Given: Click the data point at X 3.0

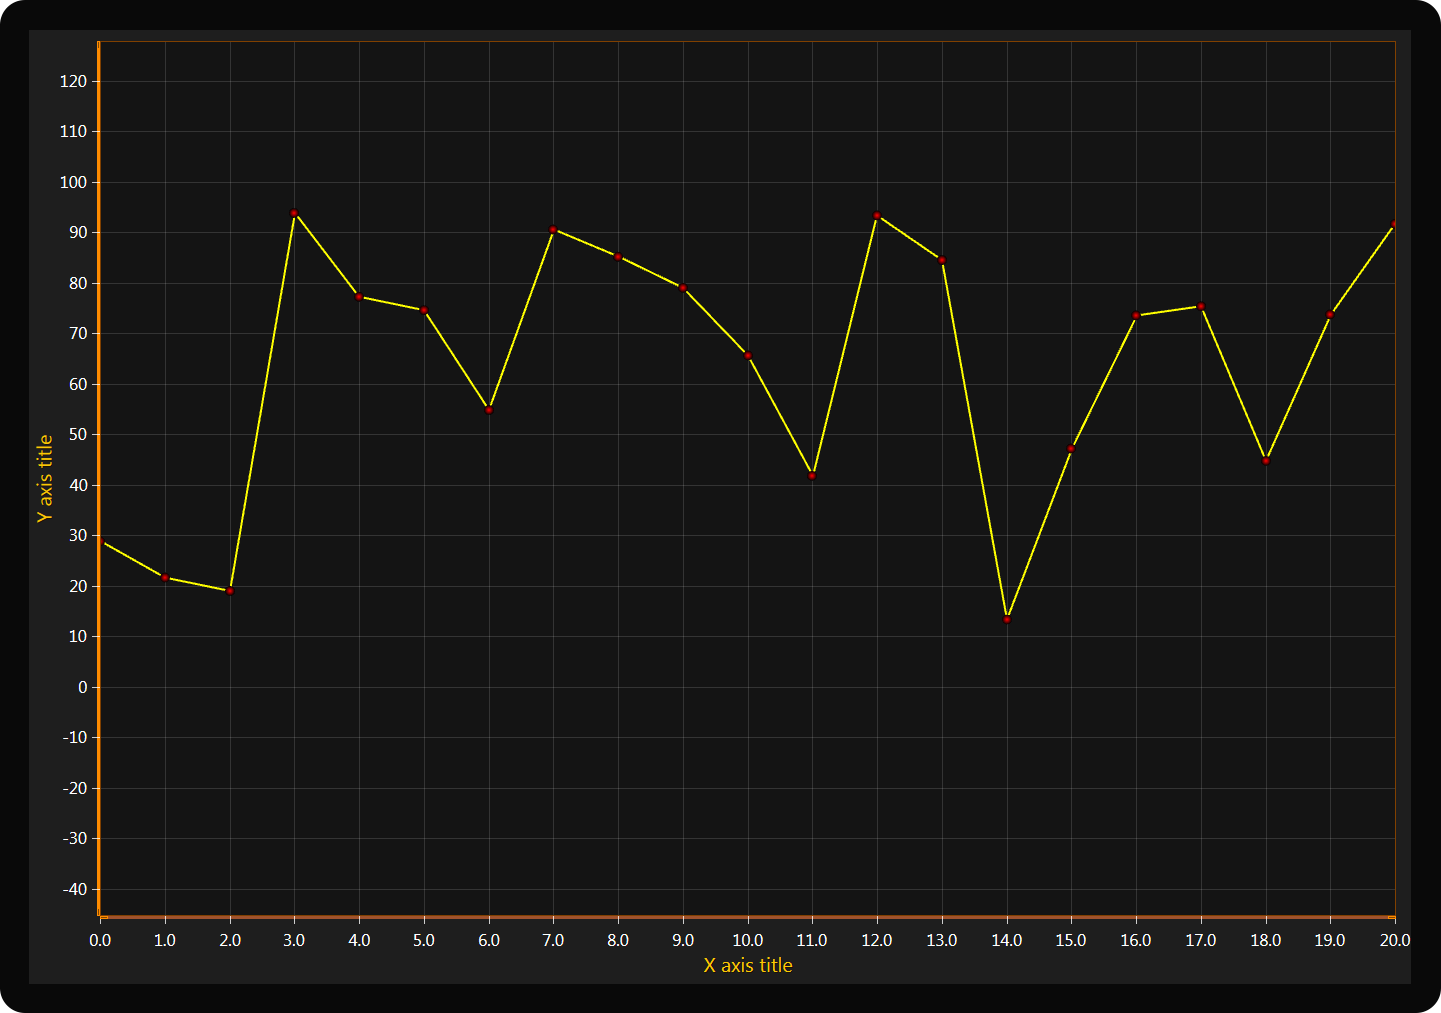Looking at the screenshot, I should pyautogui.click(x=294, y=213).
